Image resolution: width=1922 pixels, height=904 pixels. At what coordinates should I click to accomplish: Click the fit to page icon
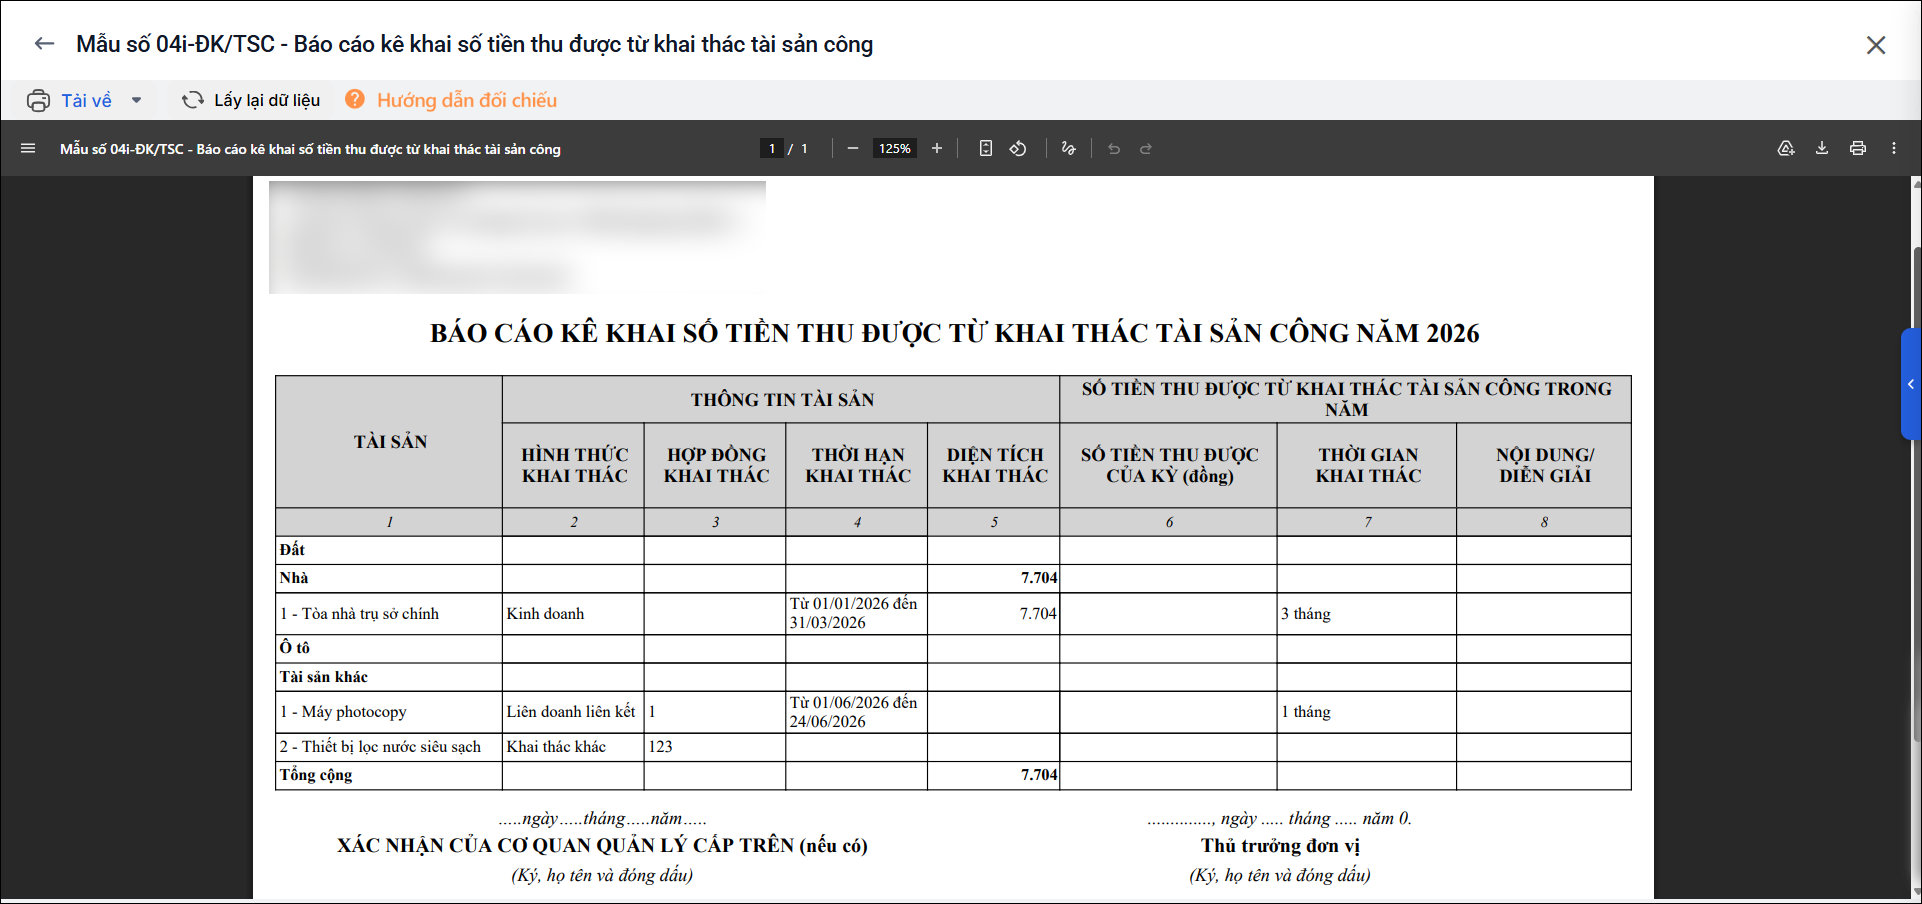coord(986,148)
